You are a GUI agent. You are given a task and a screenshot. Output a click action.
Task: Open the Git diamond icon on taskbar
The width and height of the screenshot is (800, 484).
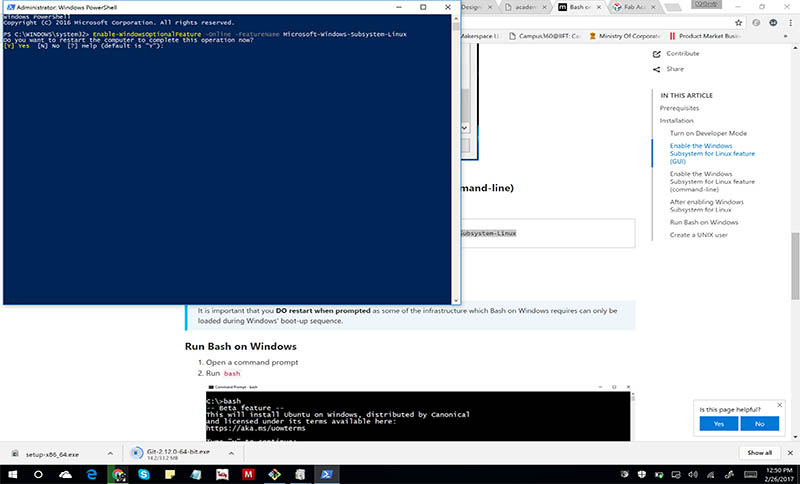pyautogui.click(x=274, y=474)
